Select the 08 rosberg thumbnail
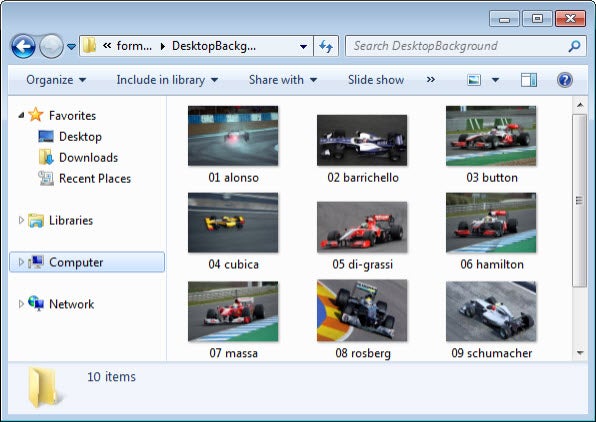 pos(362,310)
